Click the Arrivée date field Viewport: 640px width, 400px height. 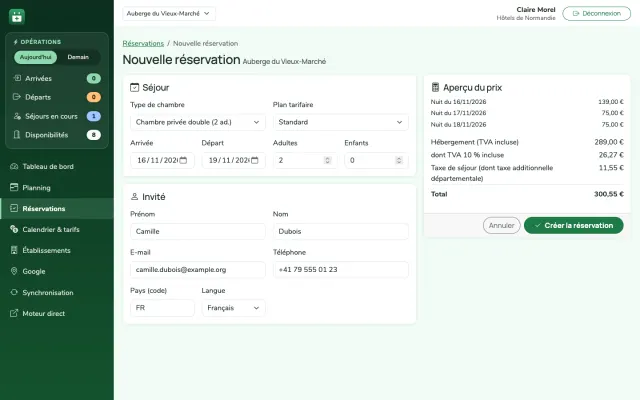click(x=162, y=160)
